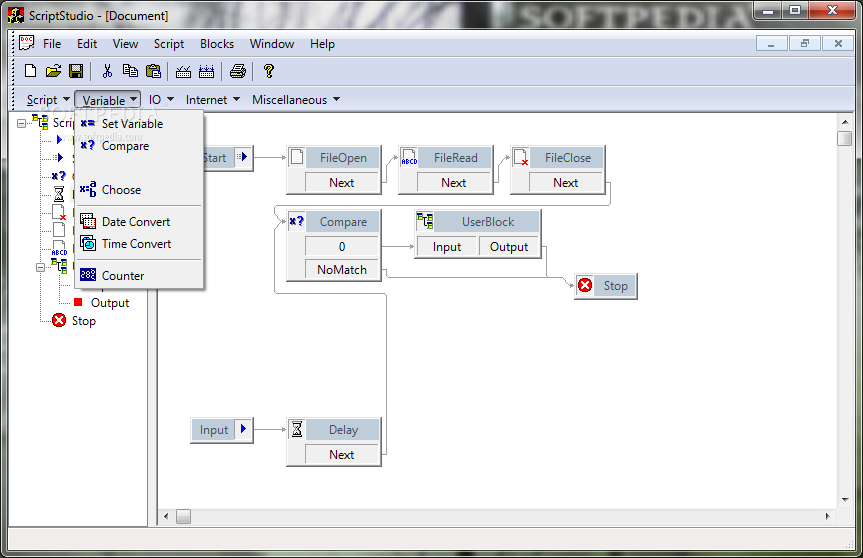Click the Paste clipboard icon
The image size is (863, 558).
coord(153,71)
